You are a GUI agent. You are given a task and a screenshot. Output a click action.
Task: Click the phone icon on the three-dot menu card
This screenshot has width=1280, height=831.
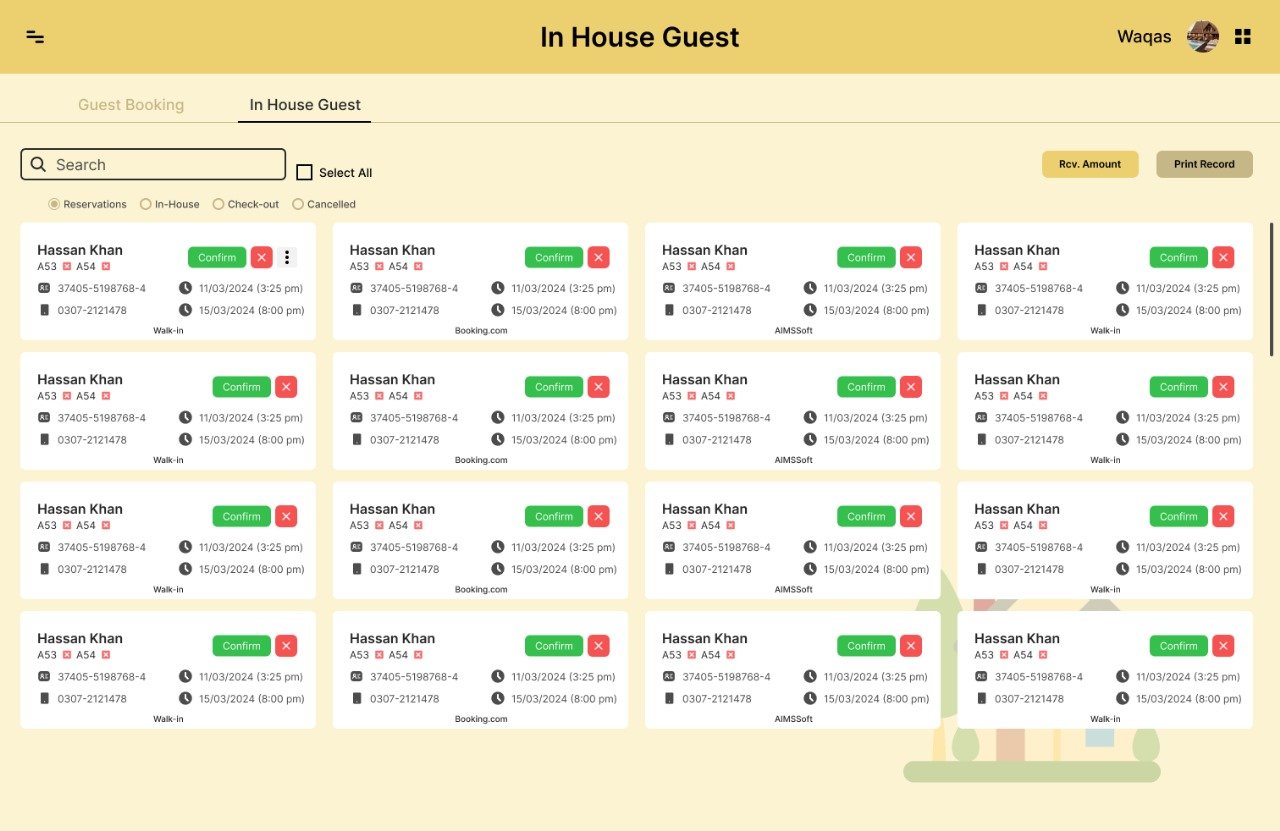click(x=44, y=310)
